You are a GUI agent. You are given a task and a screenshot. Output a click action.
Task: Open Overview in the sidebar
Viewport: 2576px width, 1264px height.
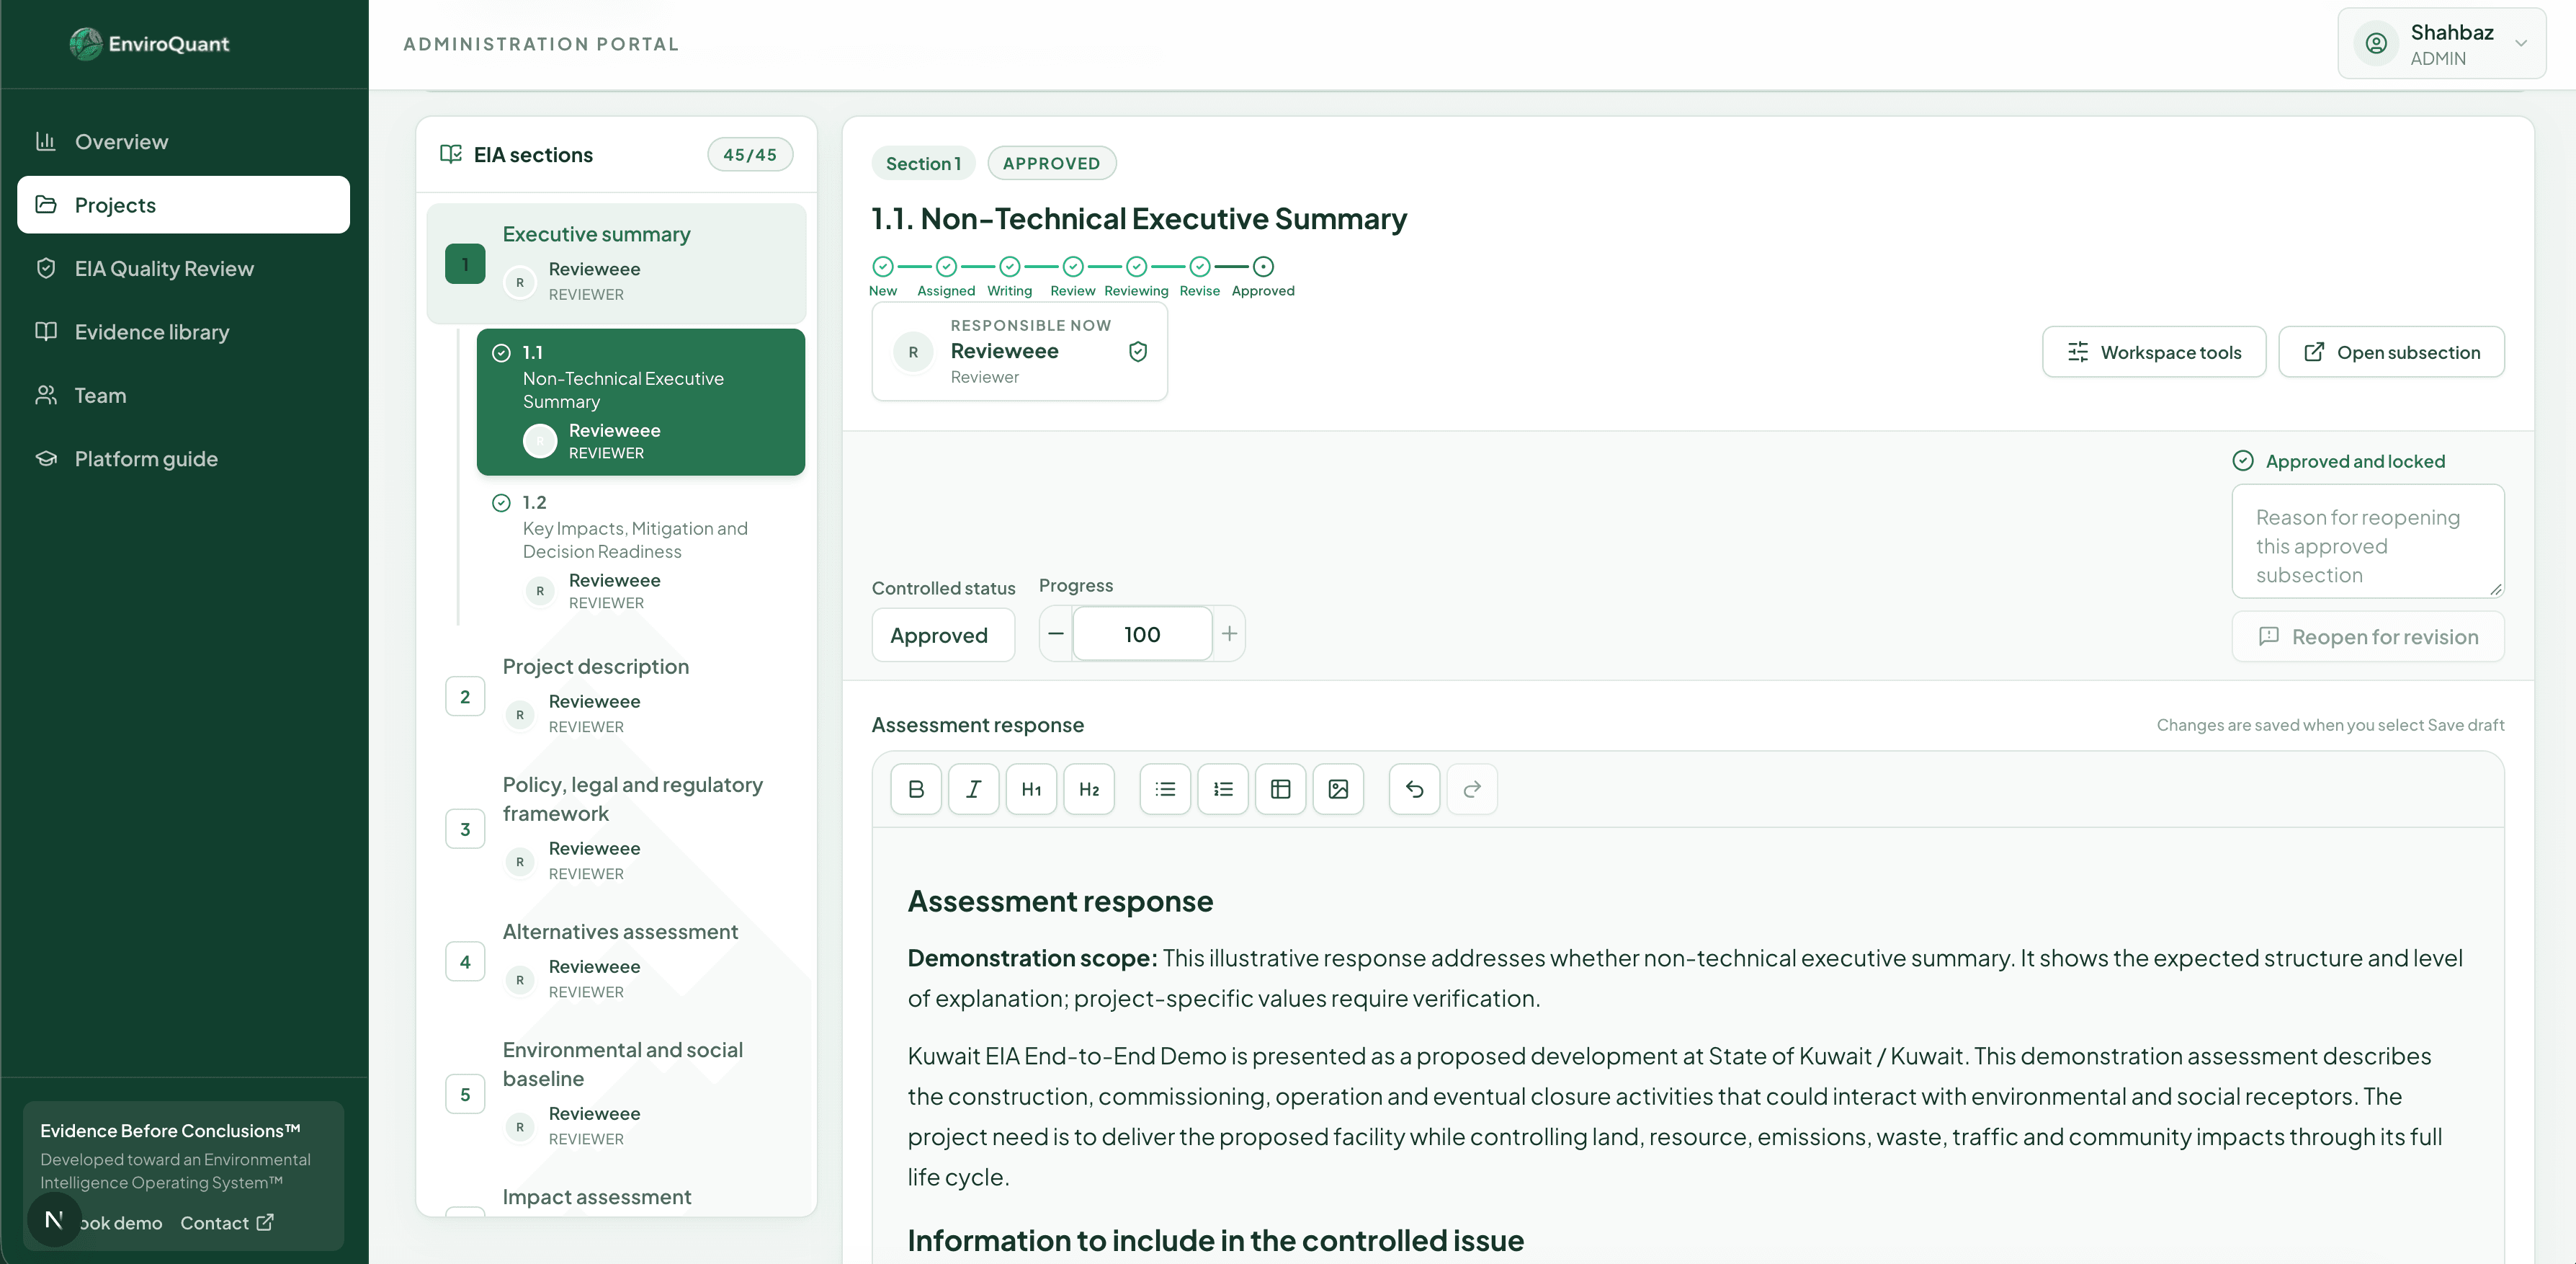183,141
